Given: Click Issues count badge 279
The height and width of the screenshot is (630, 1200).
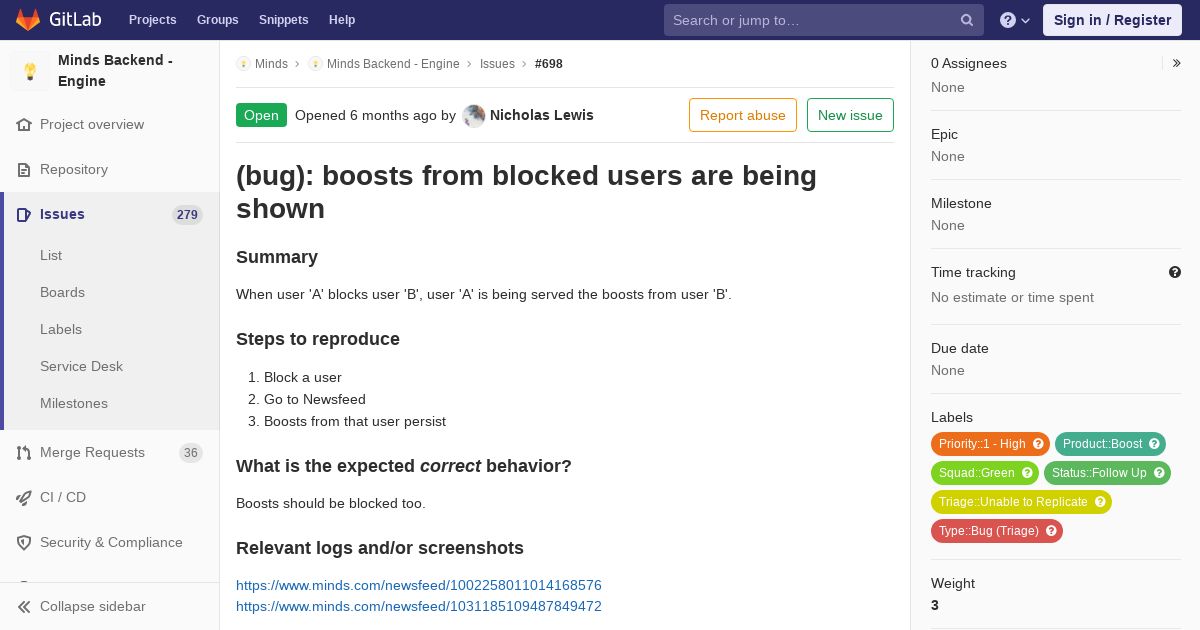Looking at the screenshot, I should 187,215.
